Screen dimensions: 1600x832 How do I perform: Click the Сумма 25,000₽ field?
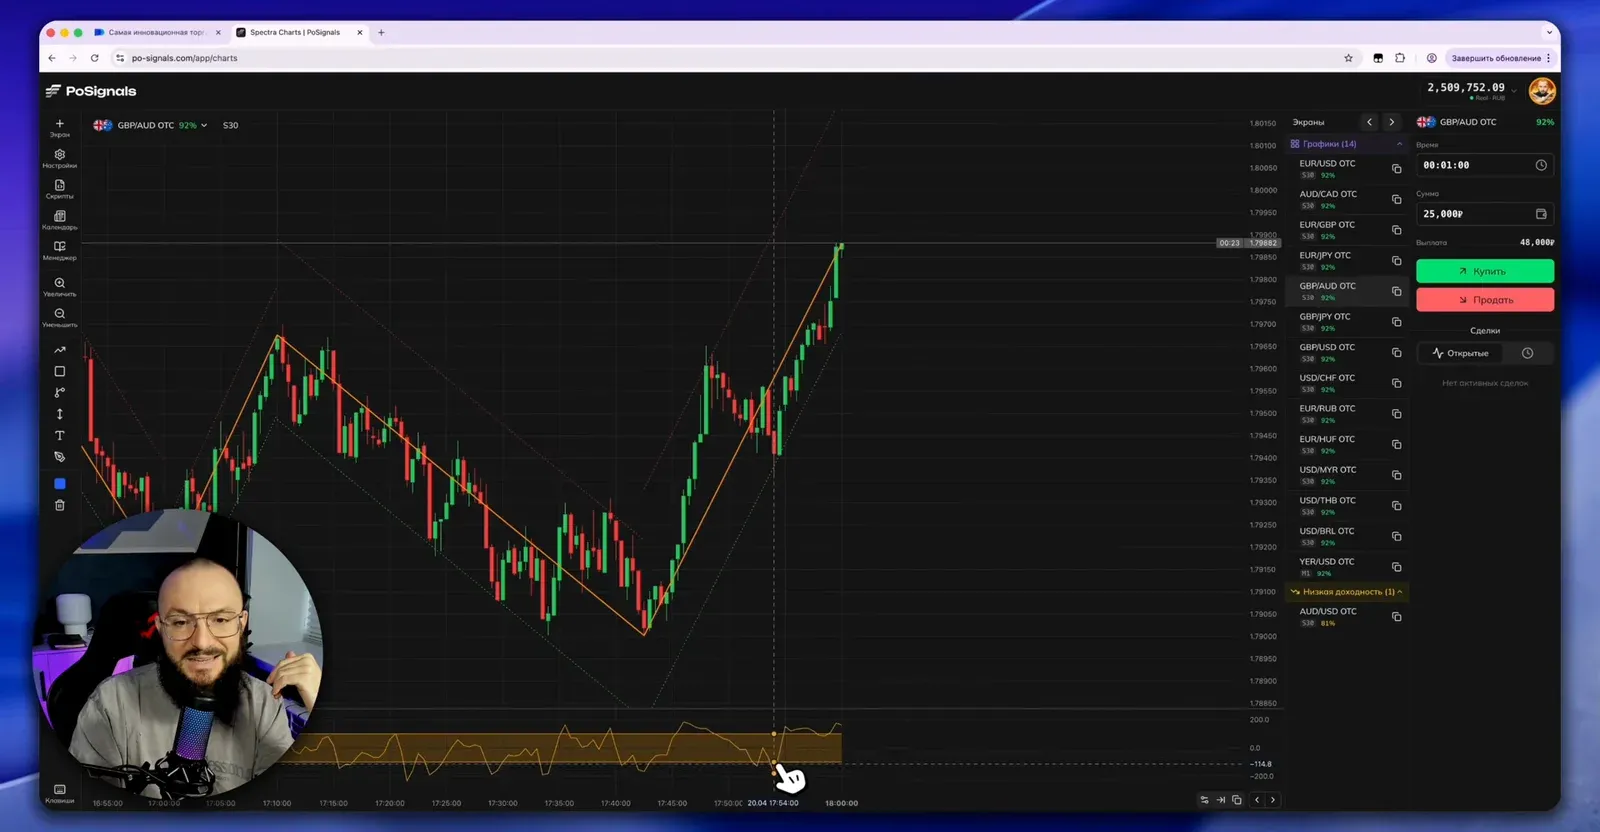[x=1485, y=214]
